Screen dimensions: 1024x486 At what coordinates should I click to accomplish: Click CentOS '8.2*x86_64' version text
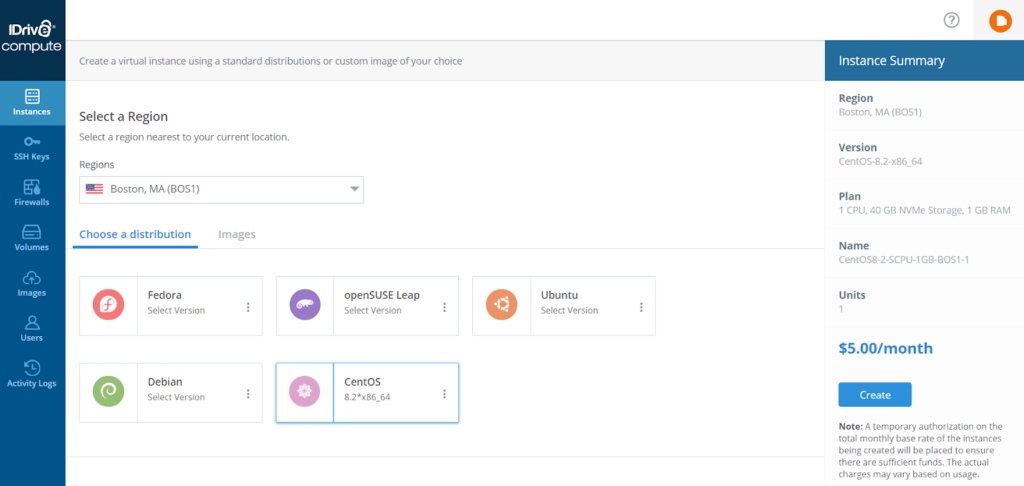pos(367,397)
